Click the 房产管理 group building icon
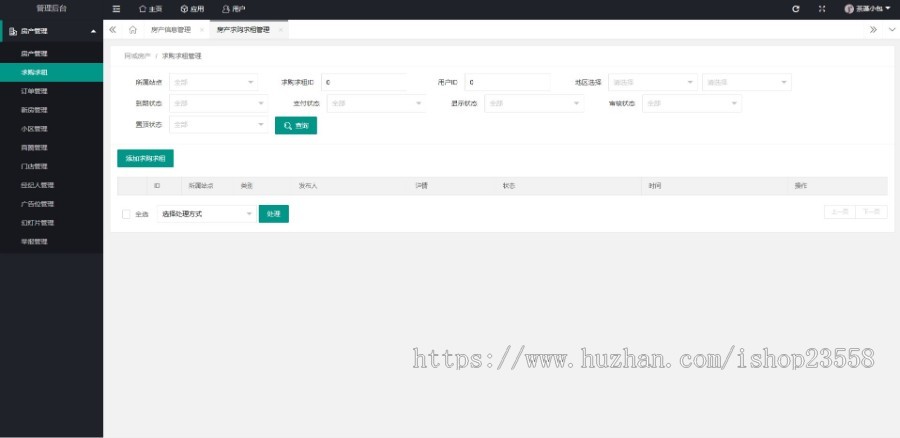 13,32
